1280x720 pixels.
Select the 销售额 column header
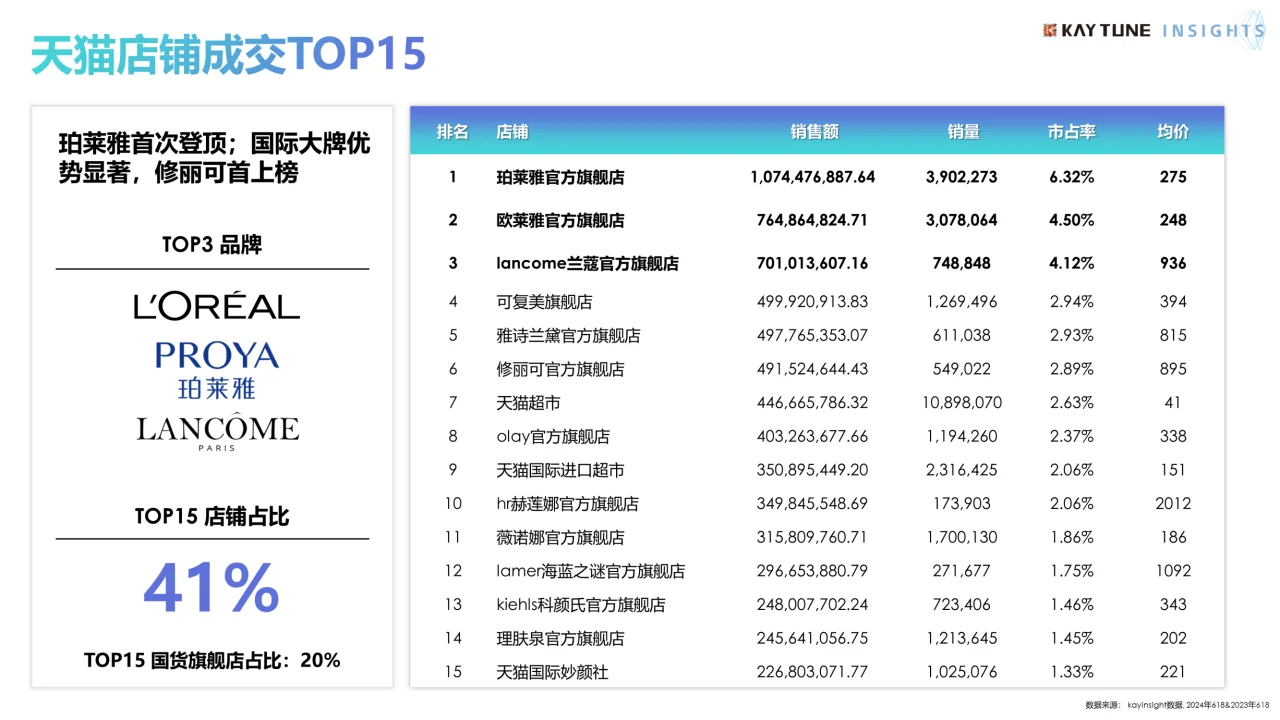(x=813, y=130)
